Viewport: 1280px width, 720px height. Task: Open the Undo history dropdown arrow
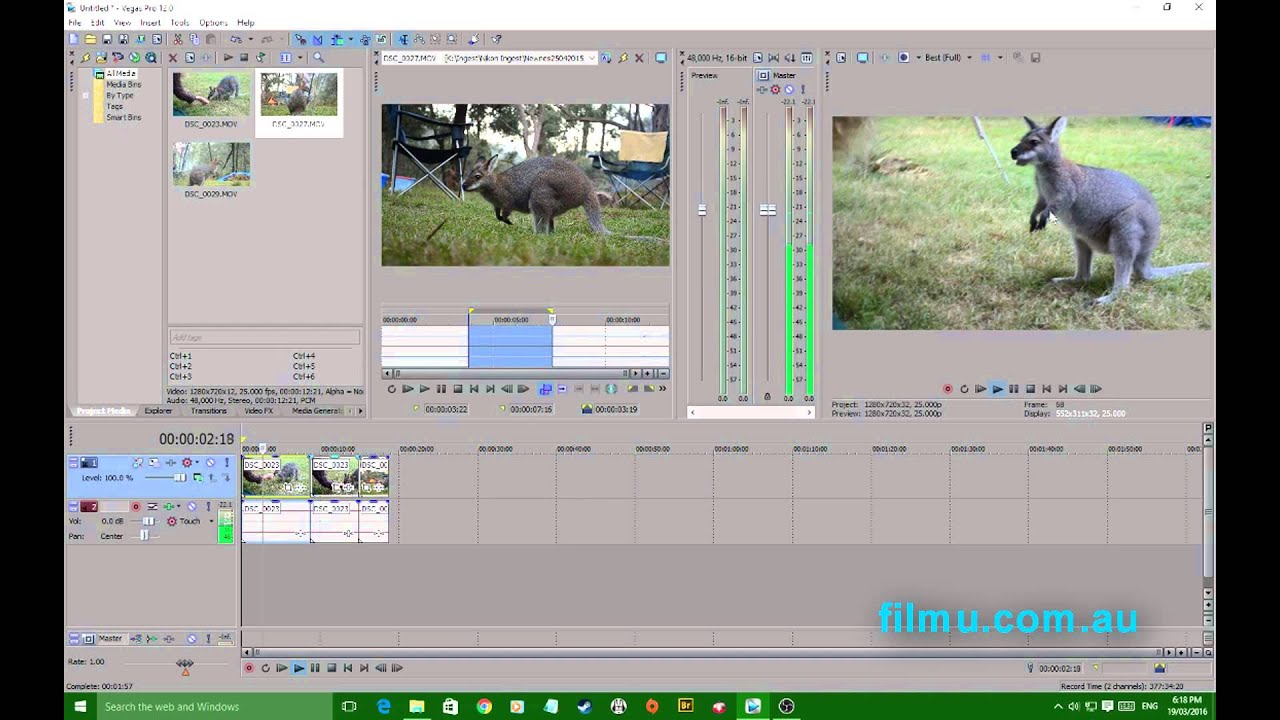coord(251,39)
